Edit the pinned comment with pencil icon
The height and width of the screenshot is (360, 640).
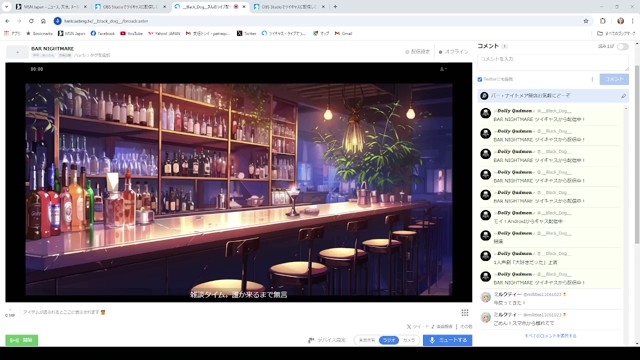pyautogui.click(x=623, y=96)
